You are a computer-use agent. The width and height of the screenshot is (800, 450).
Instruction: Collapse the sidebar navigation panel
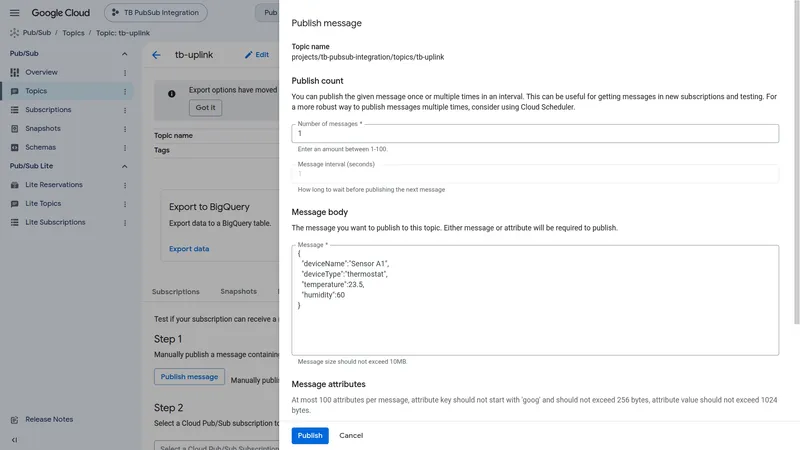pos(14,440)
